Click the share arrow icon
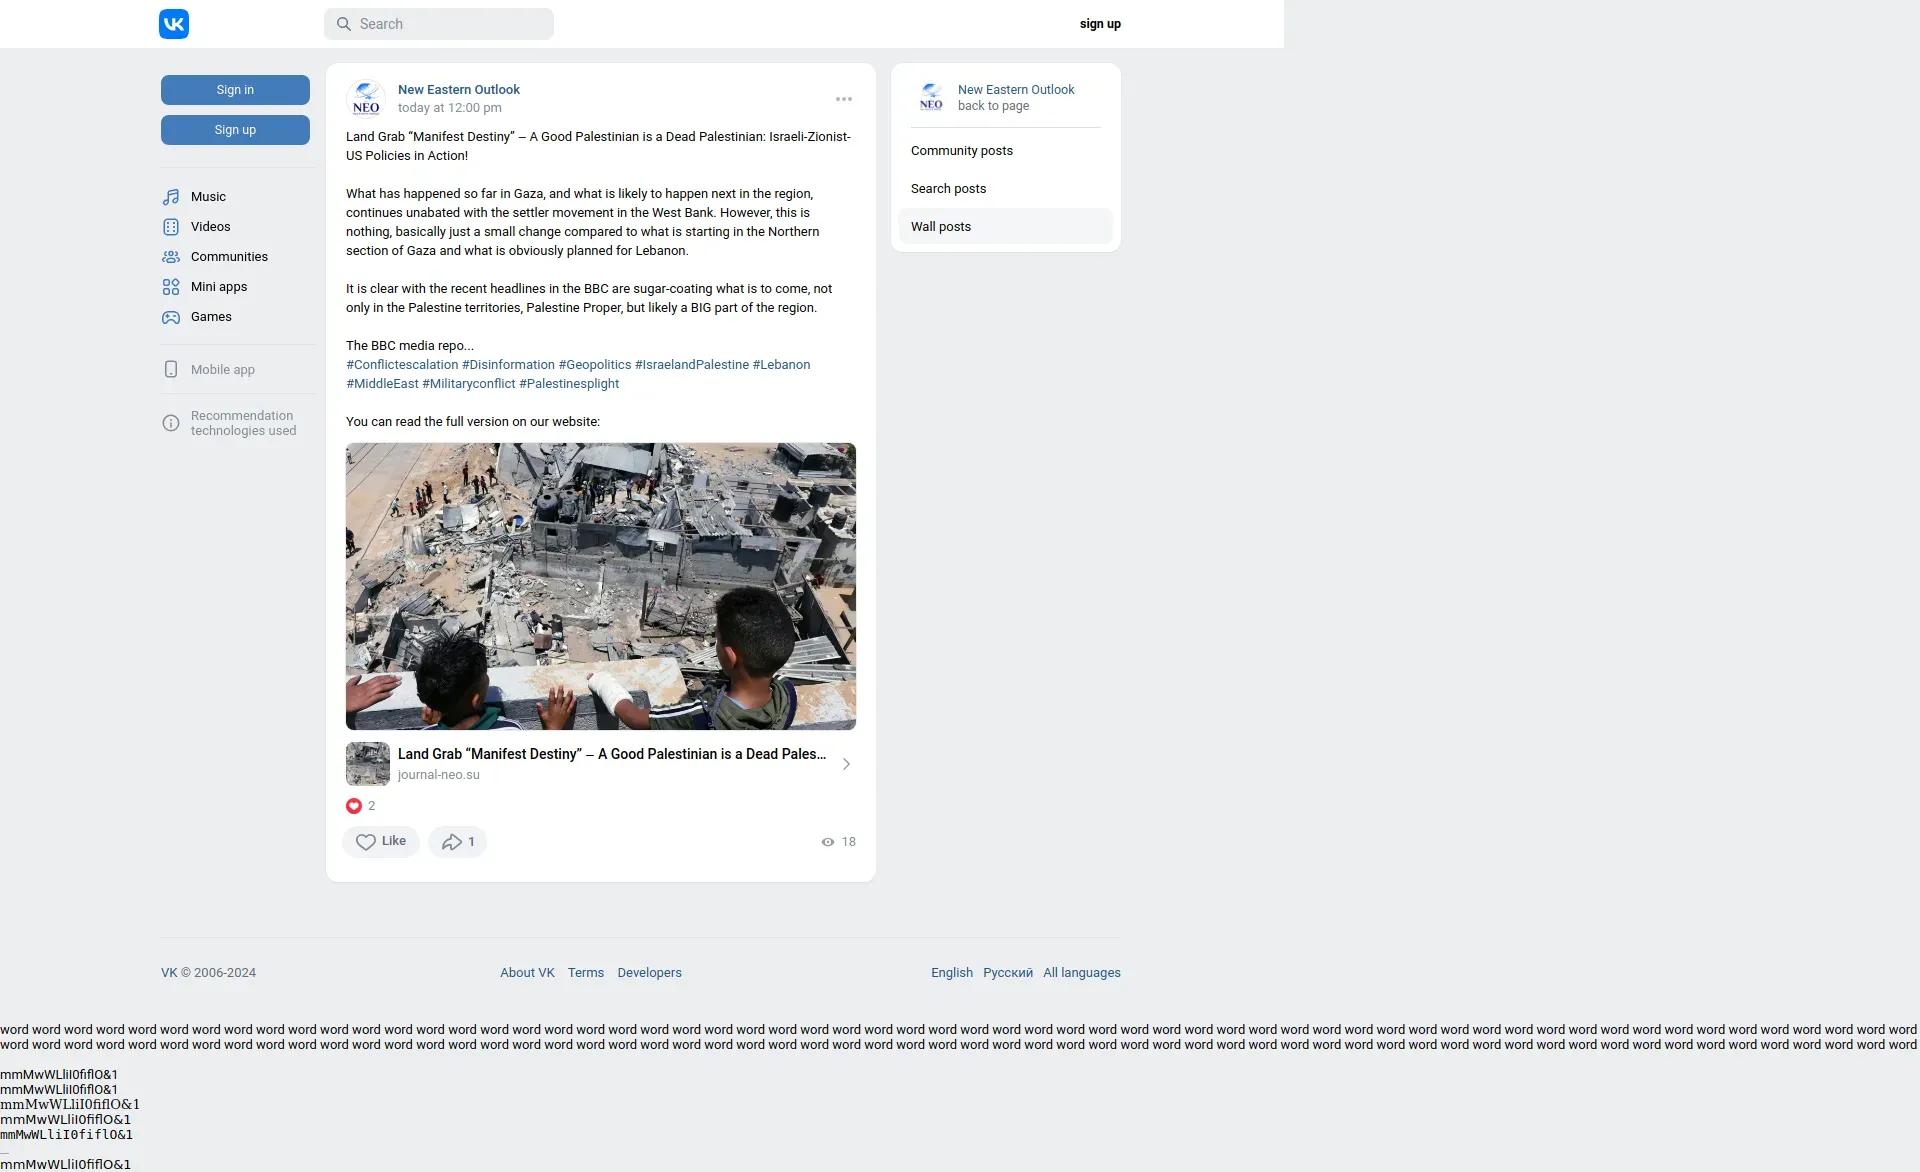The width and height of the screenshot is (1920, 1172). pyautogui.click(x=452, y=842)
